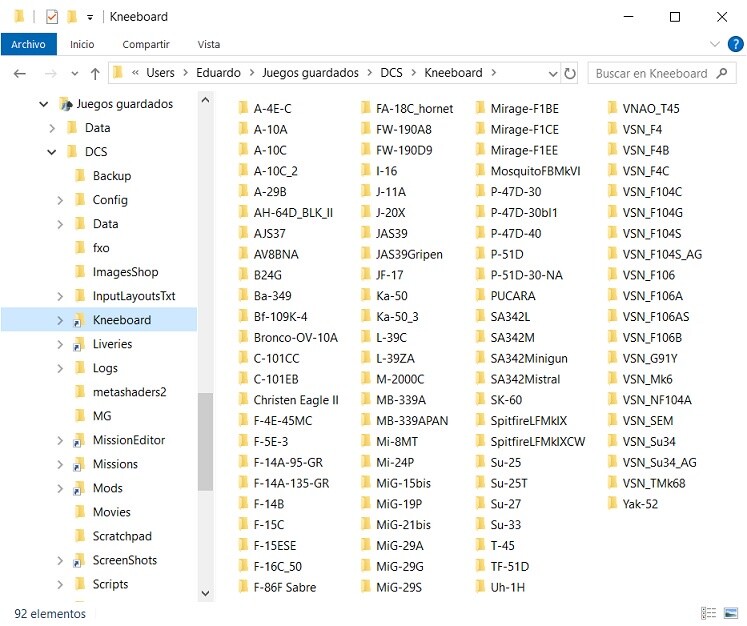Select the Bronco-OV-10A folder icon

pos(243,337)
